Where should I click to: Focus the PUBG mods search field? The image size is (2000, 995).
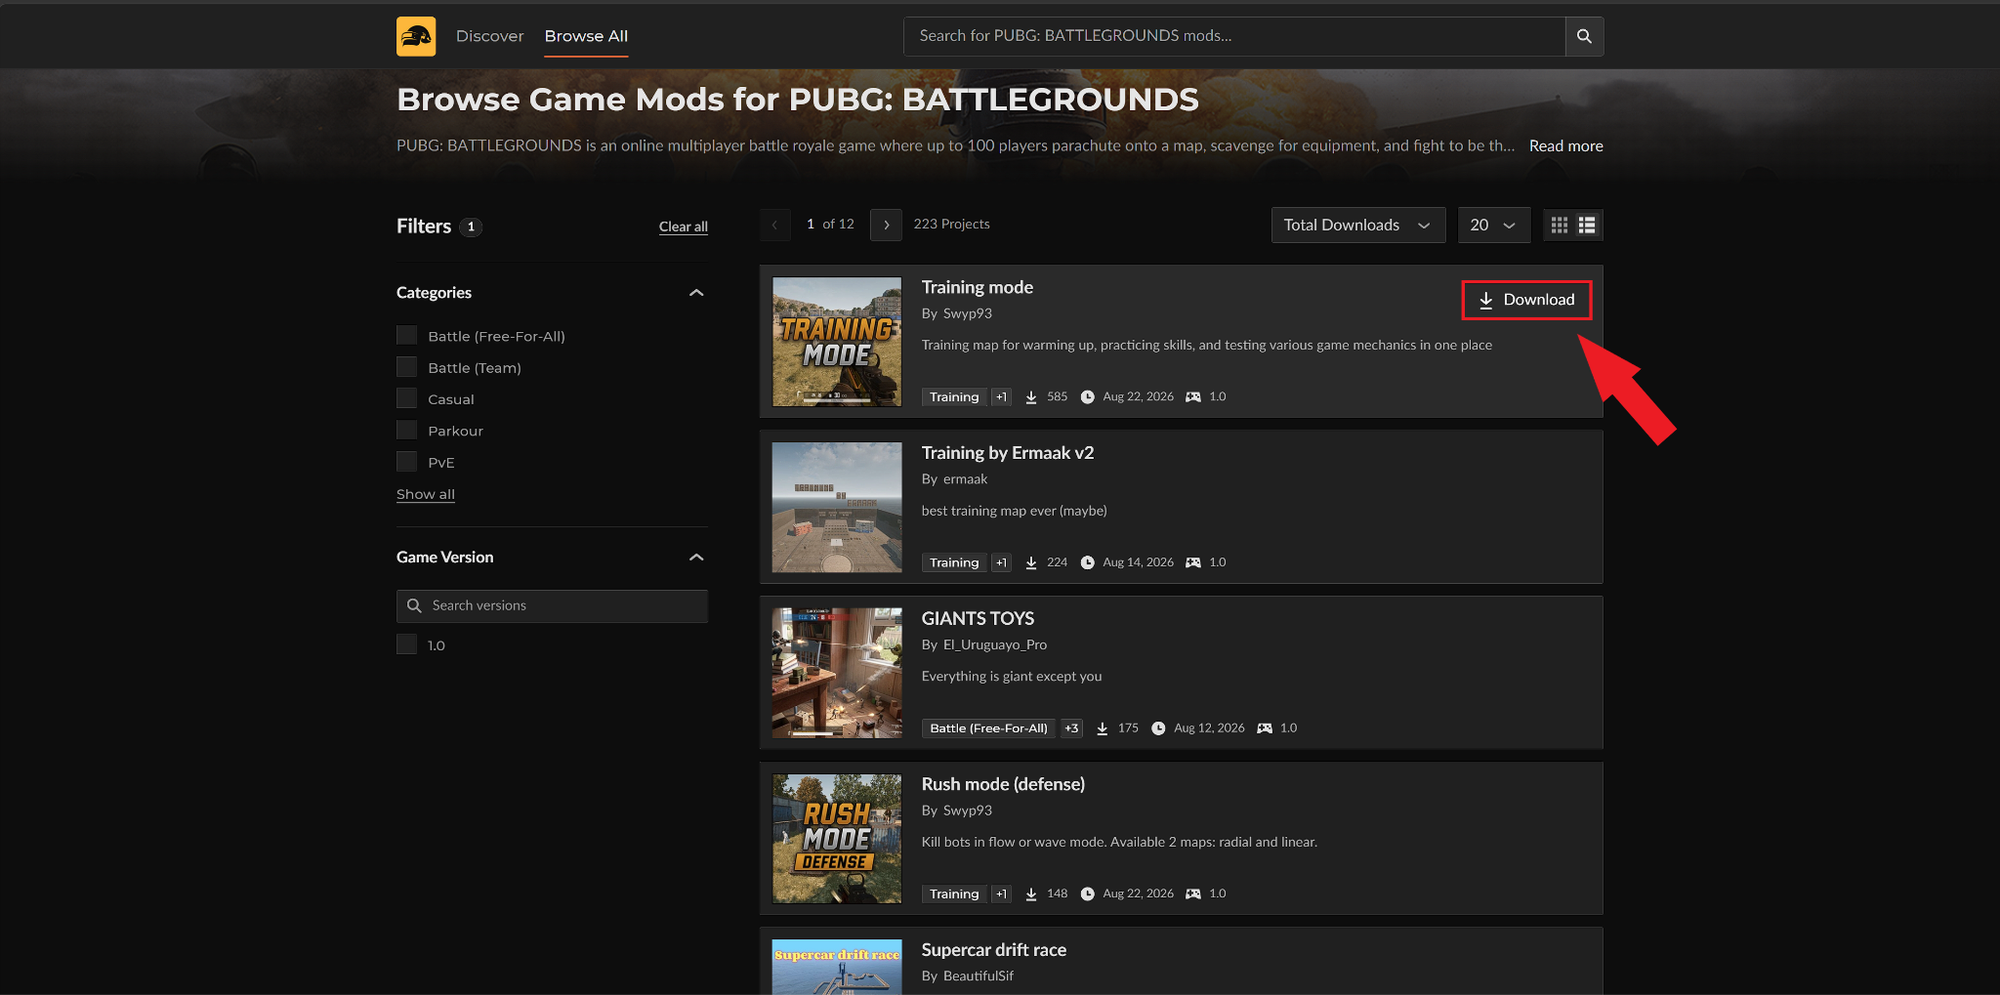[x=1234, y=36]
